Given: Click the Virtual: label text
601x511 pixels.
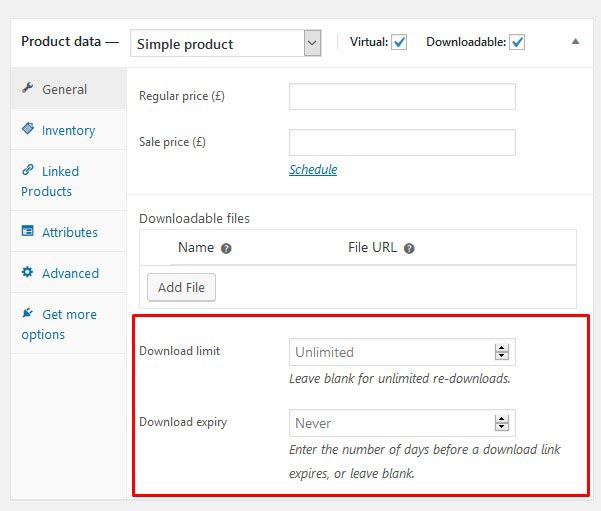Looking at the screenshot, I should [369, 42].
